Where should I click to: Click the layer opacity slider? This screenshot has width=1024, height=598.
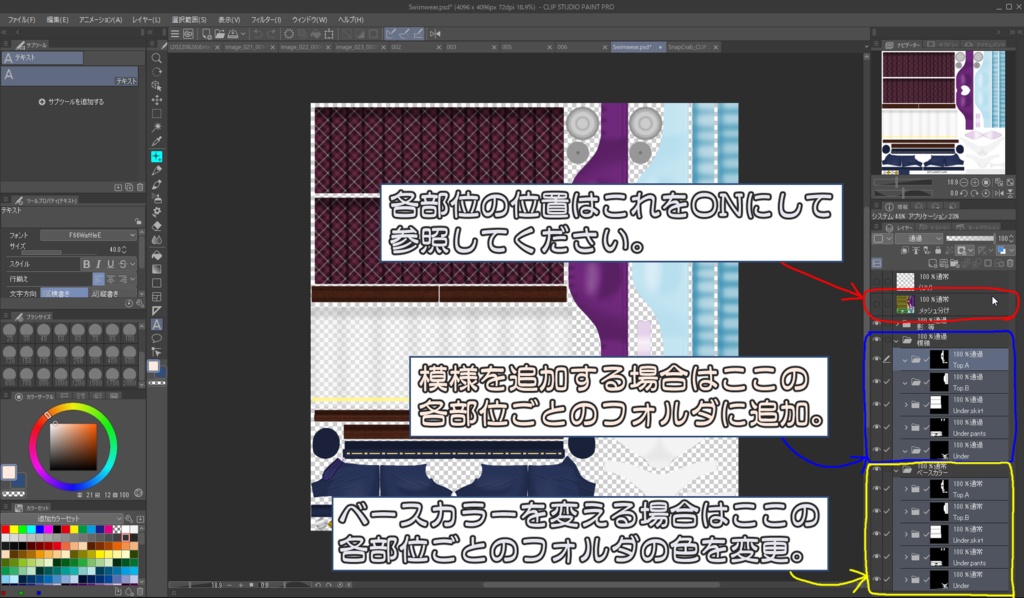pos(970,238)
